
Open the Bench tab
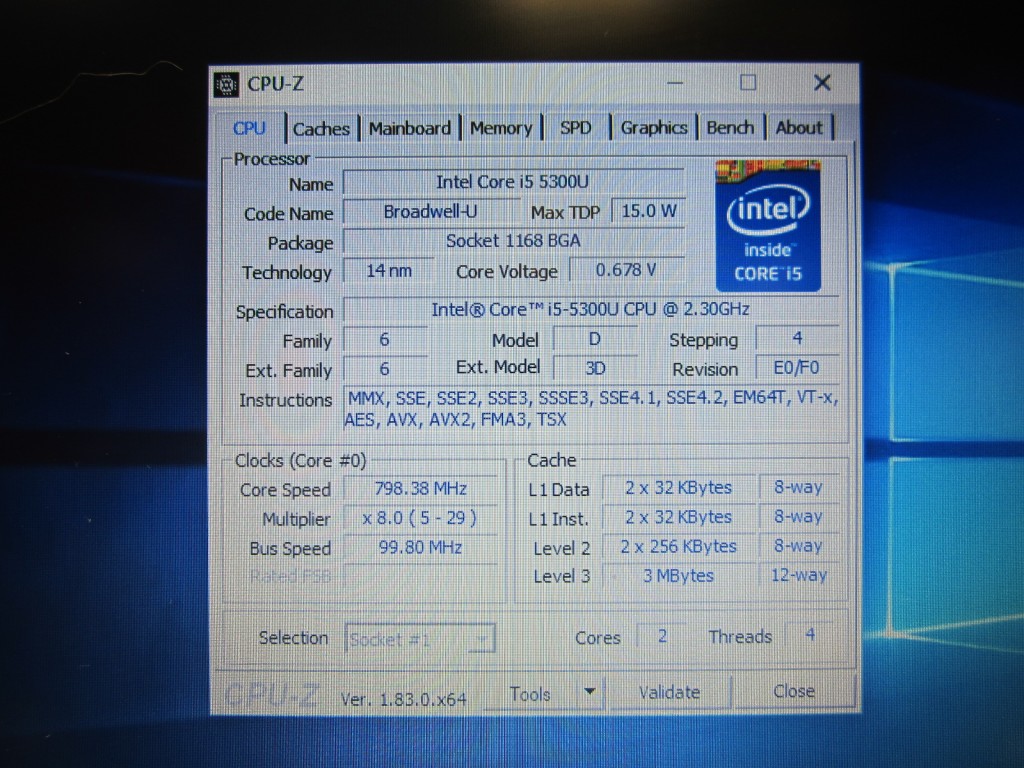point(730,127)
